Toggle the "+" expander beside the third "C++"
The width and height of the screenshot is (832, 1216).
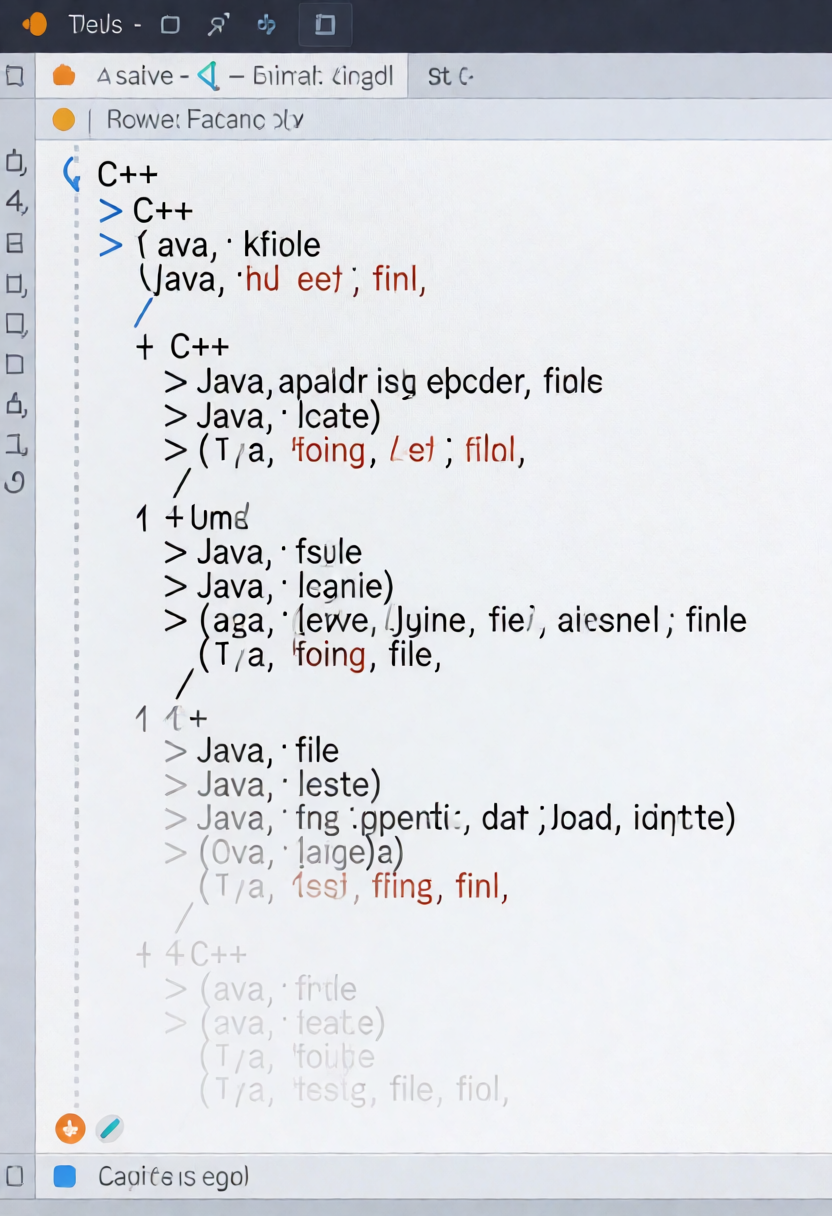[145, 347]
